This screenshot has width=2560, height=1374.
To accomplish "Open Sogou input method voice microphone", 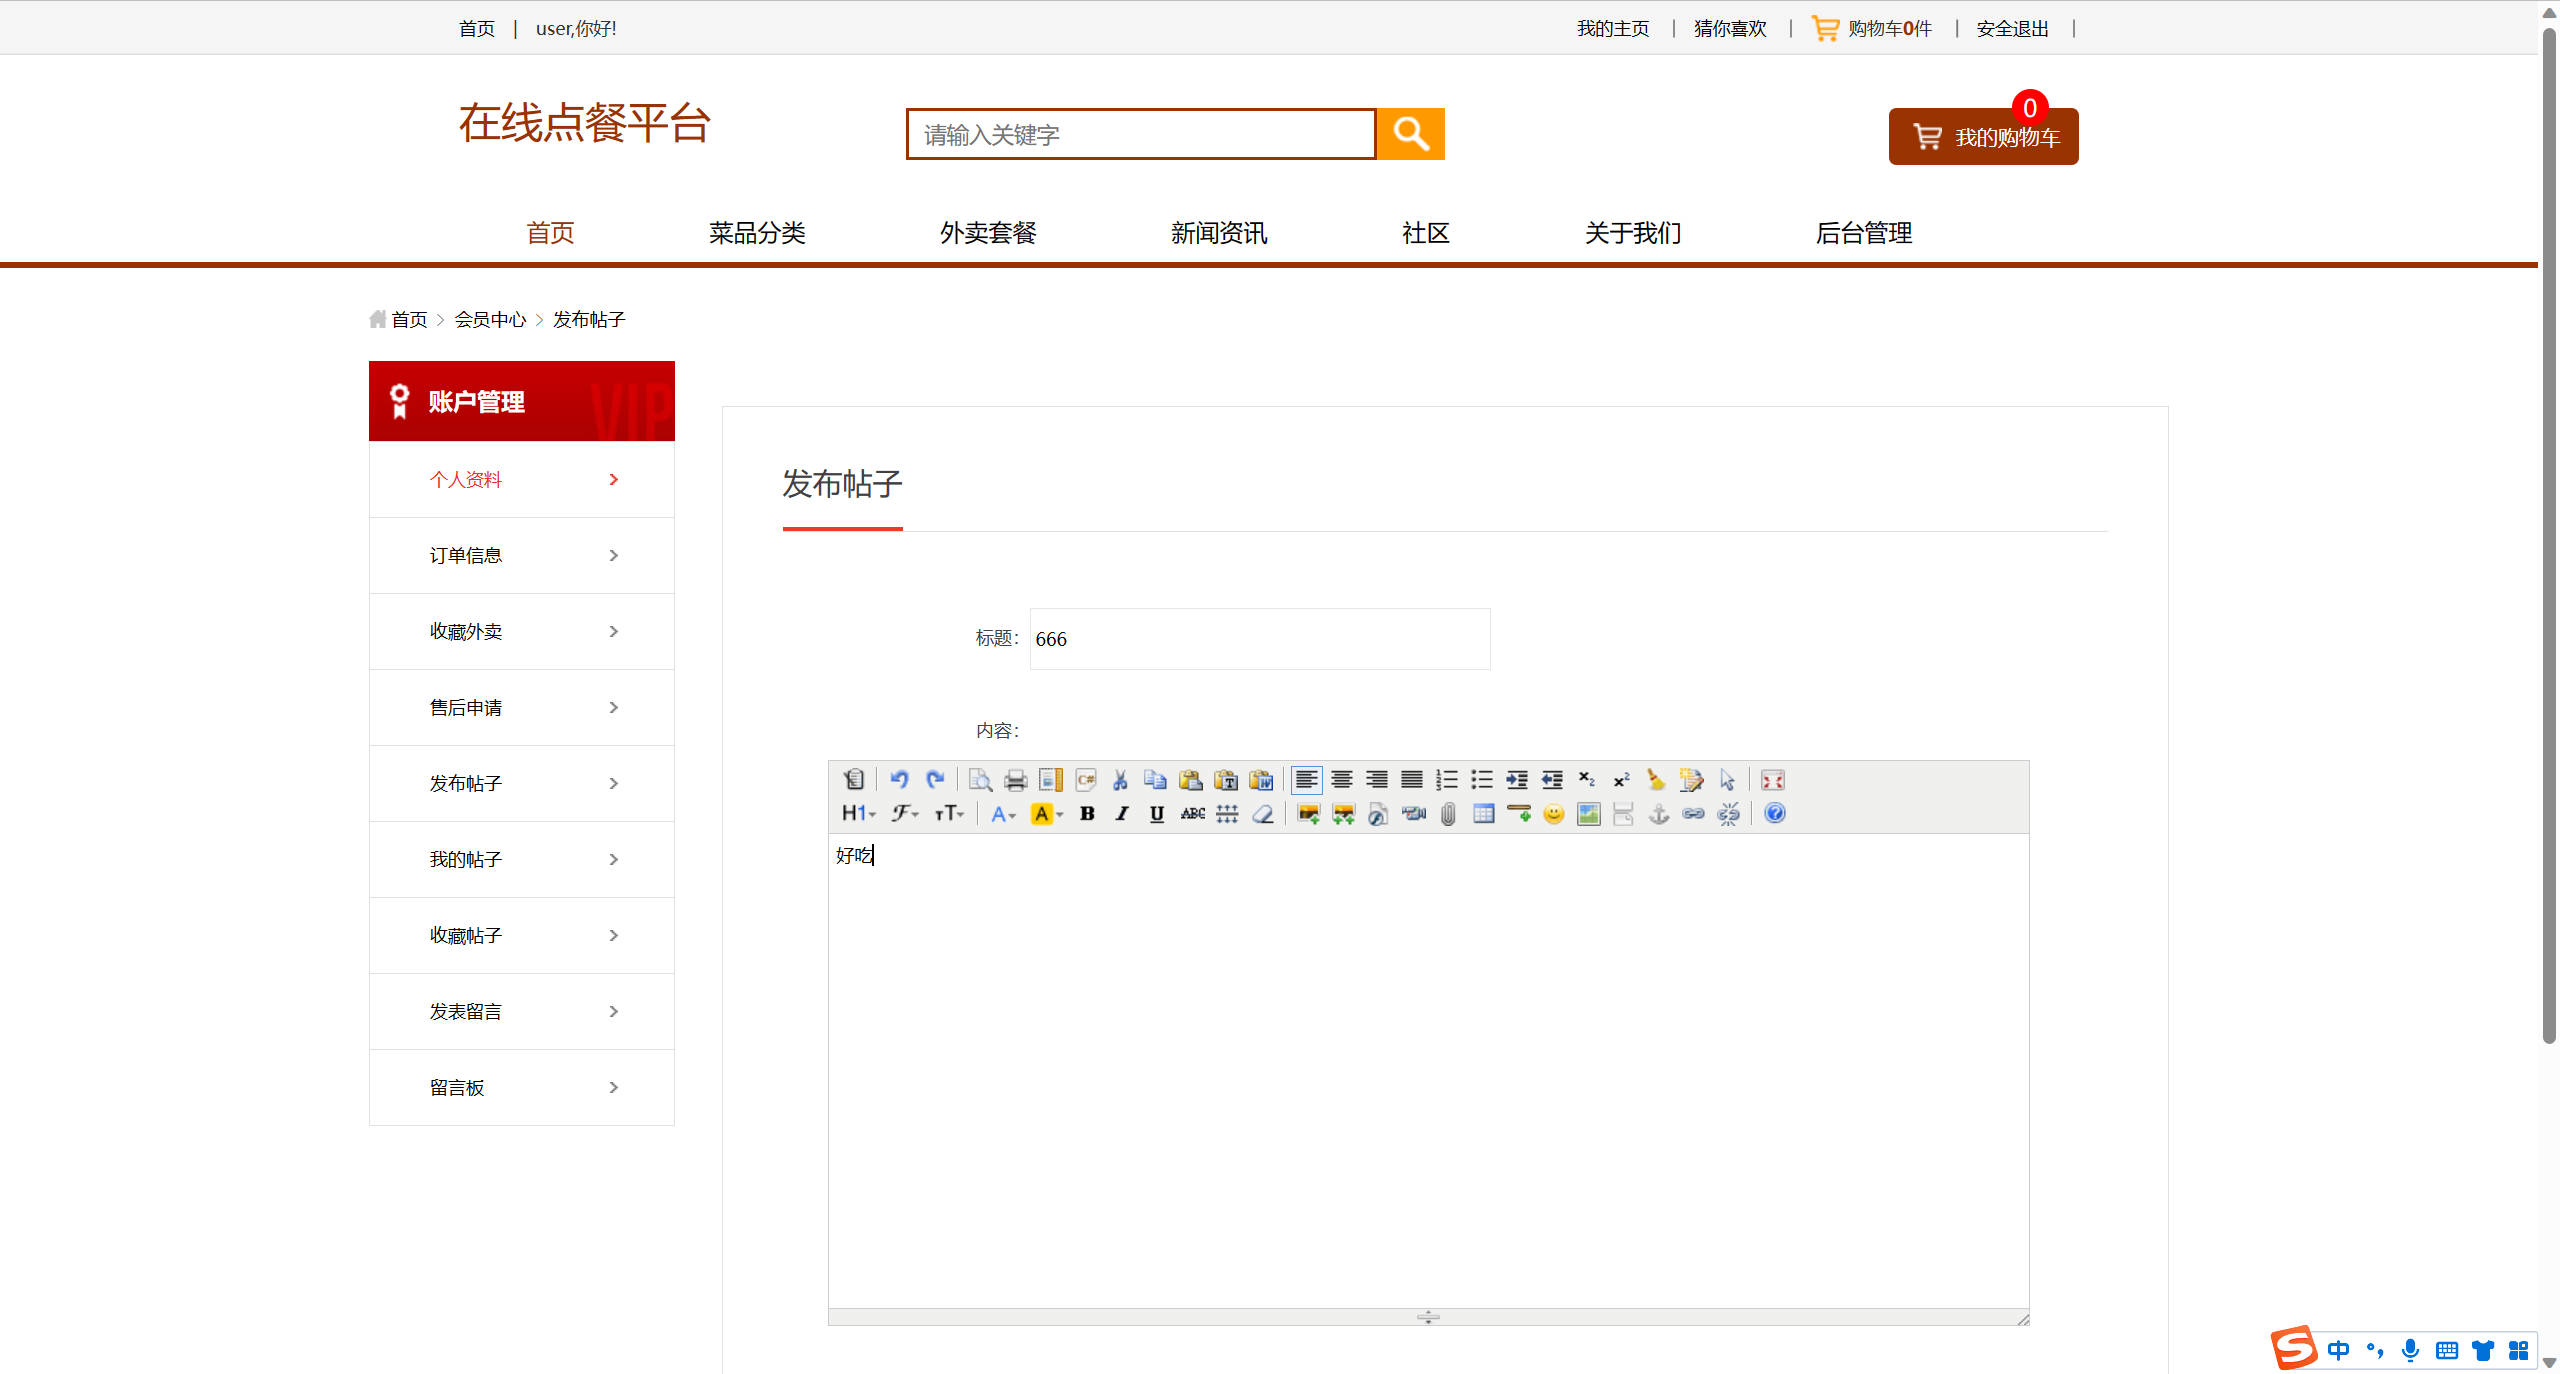I will [2411, 1350].
